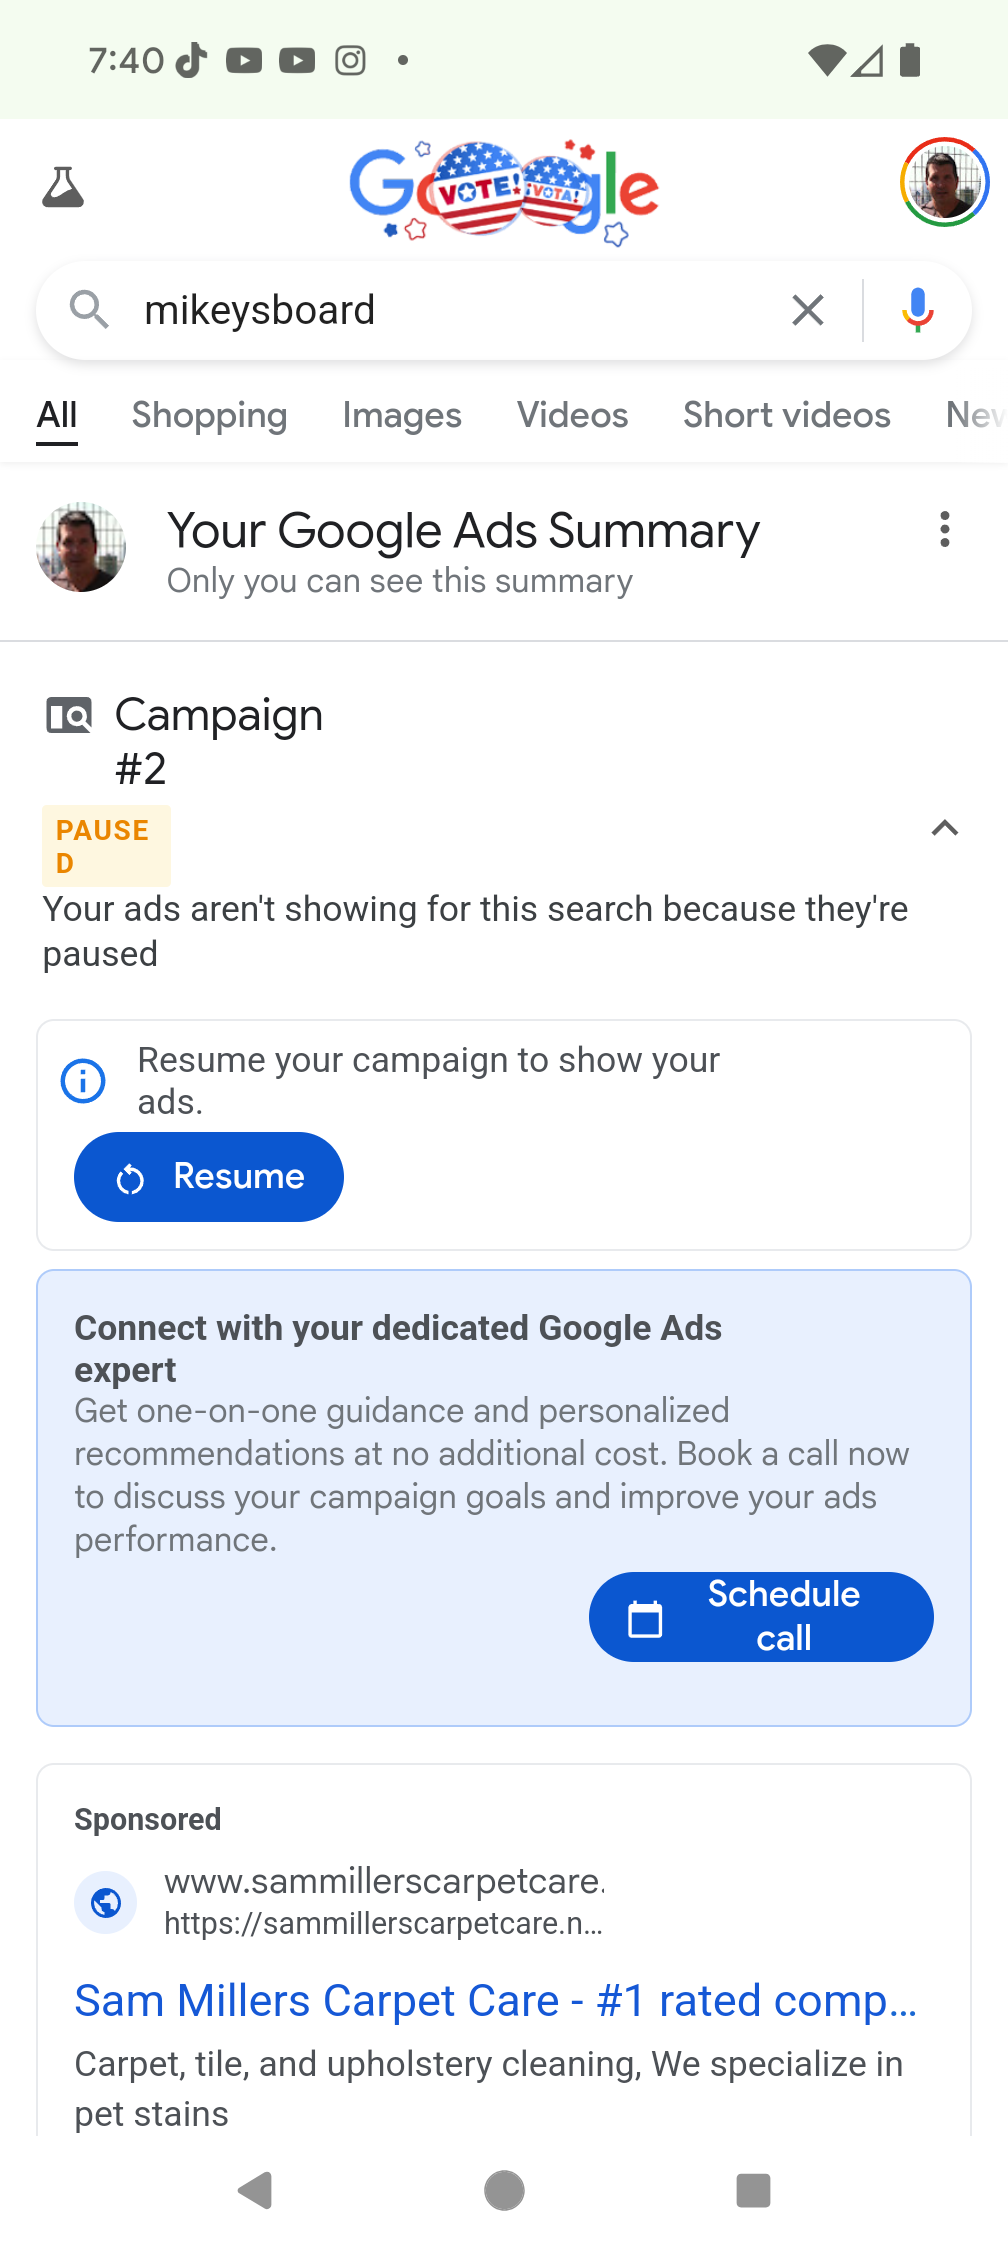This screenshot has height=2244, width=1008.
Task: Tap the mikeysboard search field
Action: point(450,310)
